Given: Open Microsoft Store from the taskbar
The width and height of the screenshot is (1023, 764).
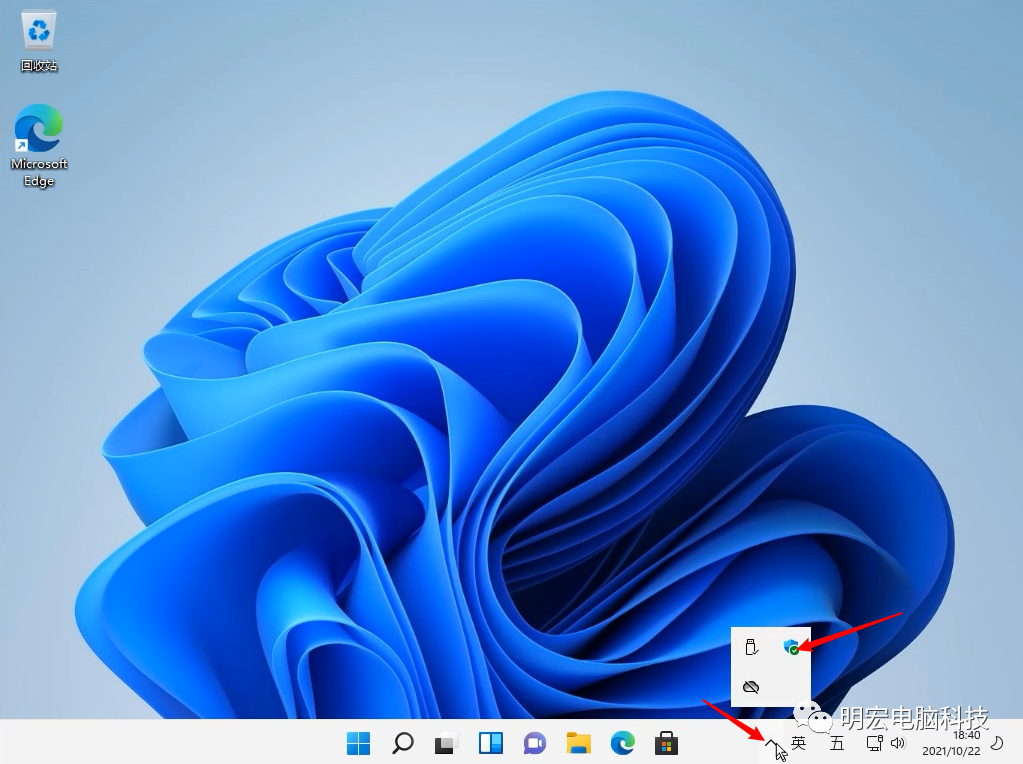Looking at the screenshot, I should 667,742.
